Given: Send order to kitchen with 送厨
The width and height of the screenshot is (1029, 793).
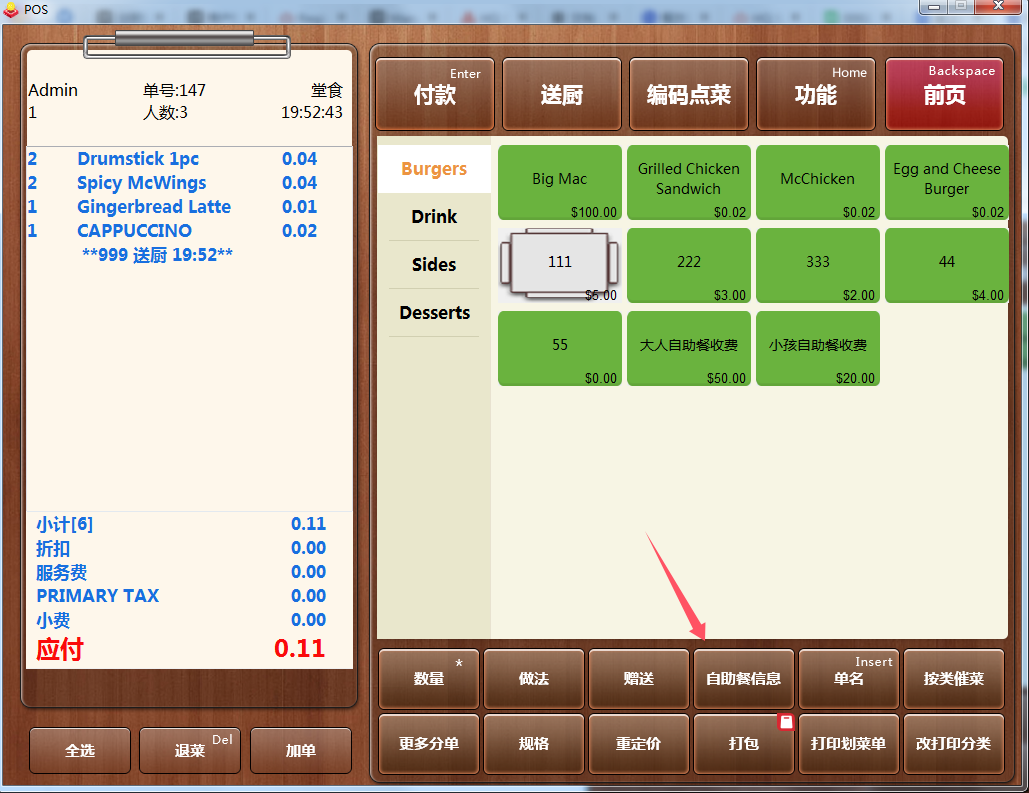Looking at the screenshot, I should coord(562,94).
